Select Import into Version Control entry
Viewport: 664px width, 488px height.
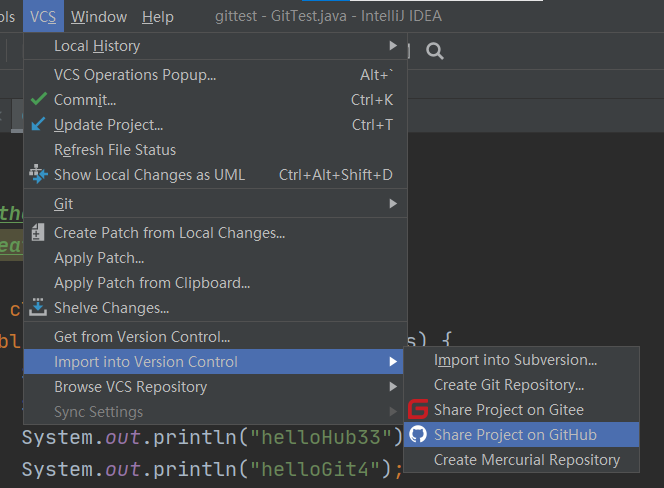pos(214,362)
